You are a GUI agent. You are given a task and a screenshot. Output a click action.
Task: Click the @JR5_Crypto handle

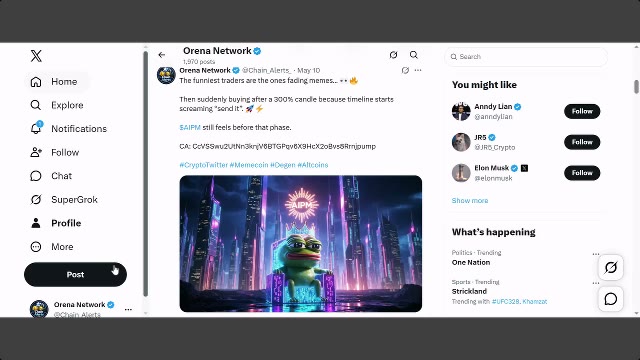[x=495, y=147]
